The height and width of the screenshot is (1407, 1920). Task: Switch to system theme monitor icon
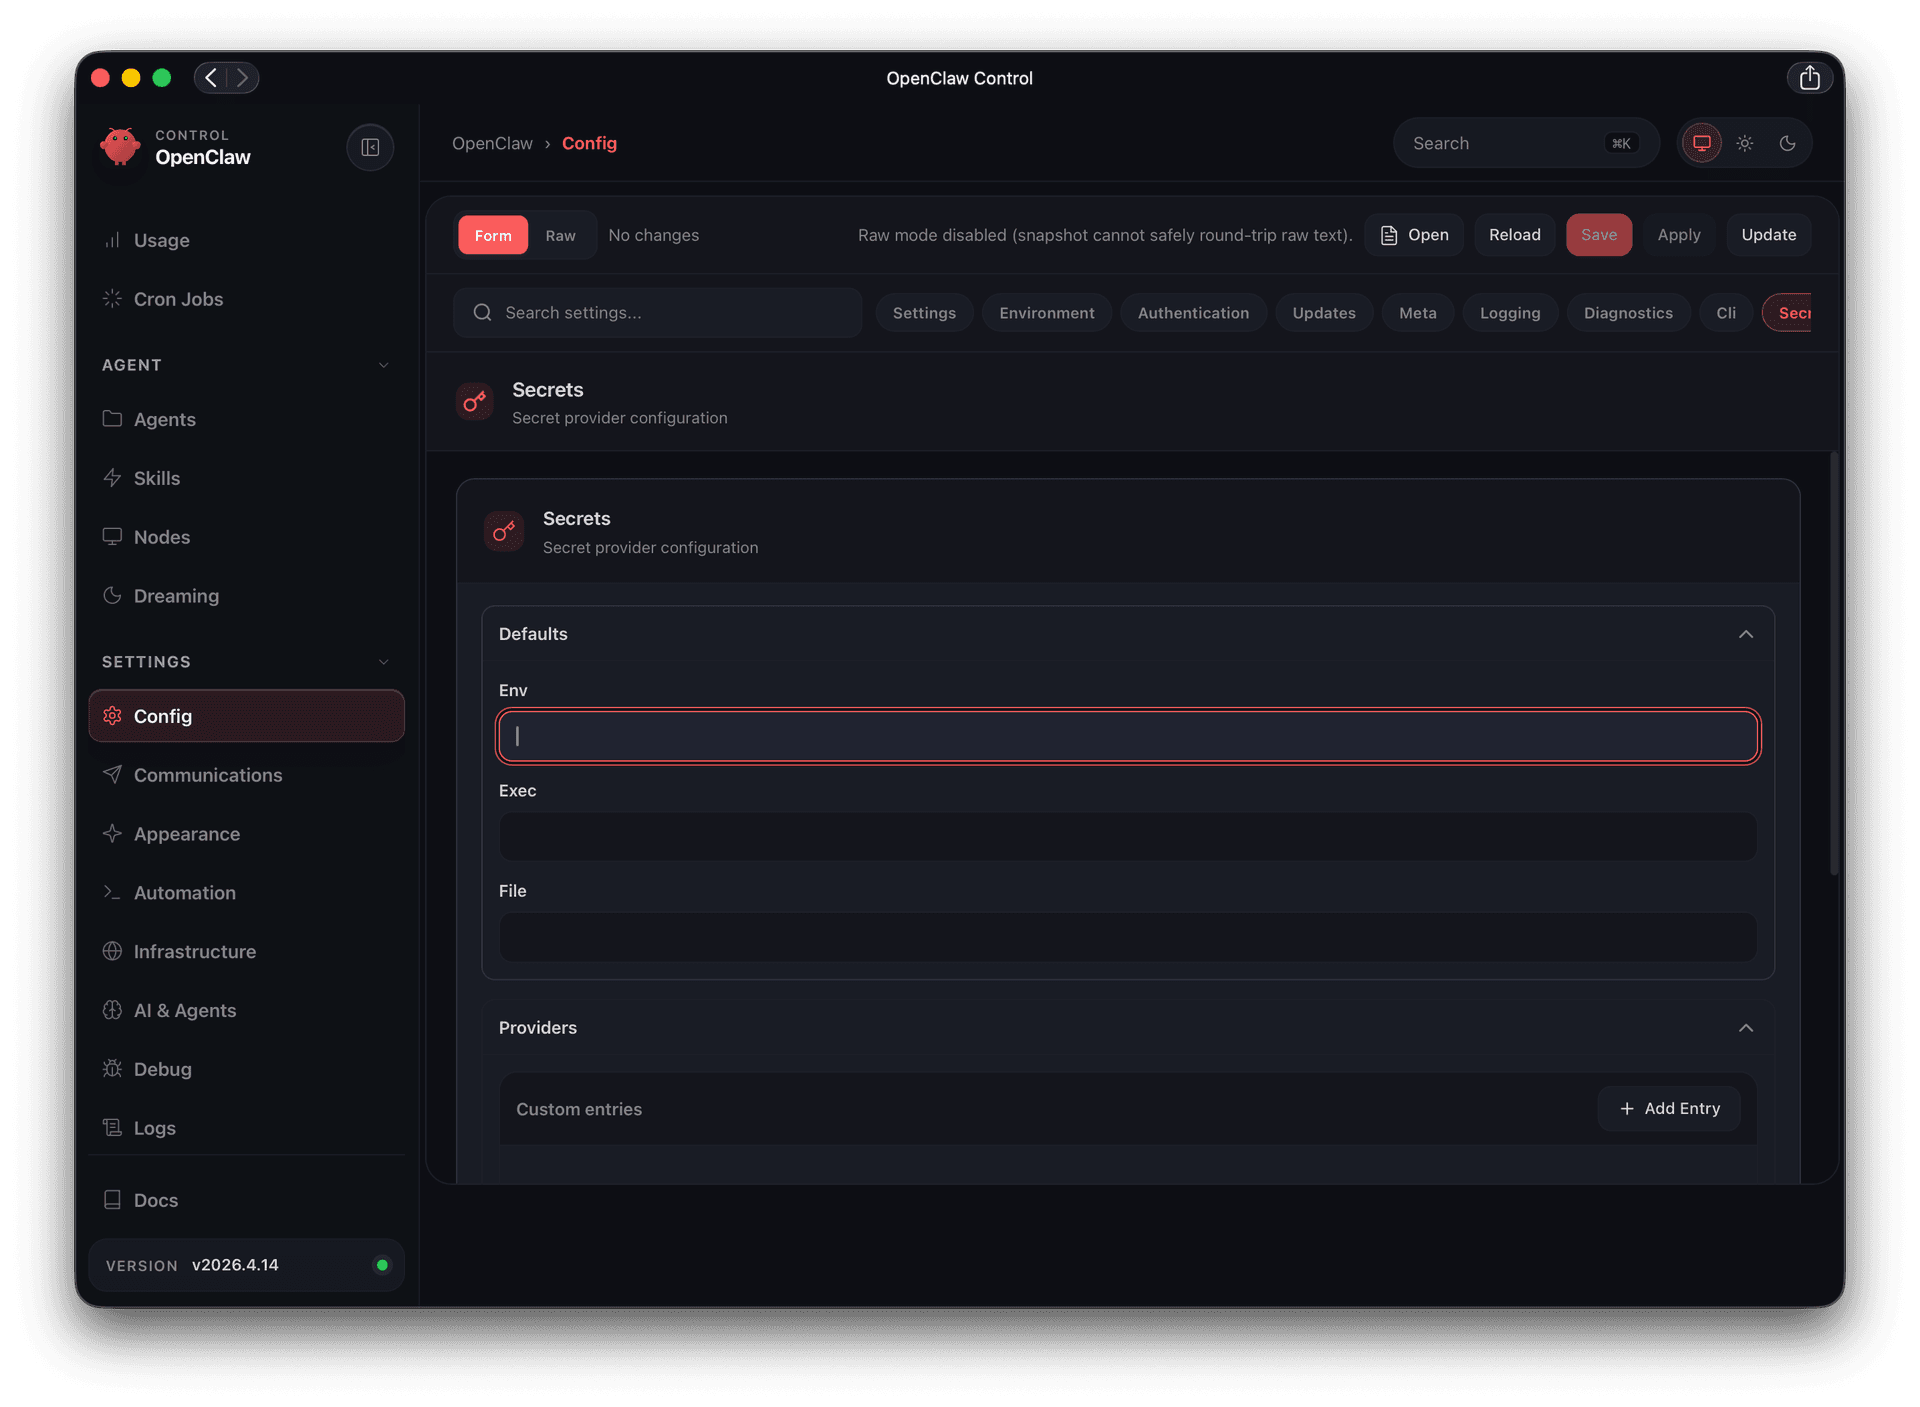click(1701, 143)
